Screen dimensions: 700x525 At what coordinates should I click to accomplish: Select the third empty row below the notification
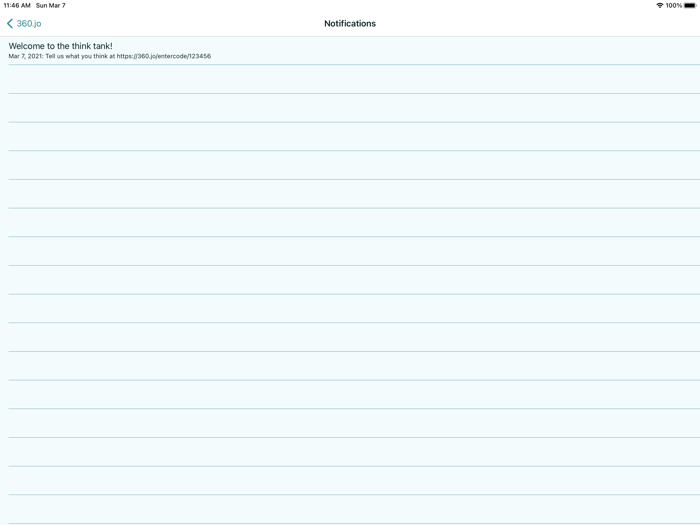(x=350, y=136)
